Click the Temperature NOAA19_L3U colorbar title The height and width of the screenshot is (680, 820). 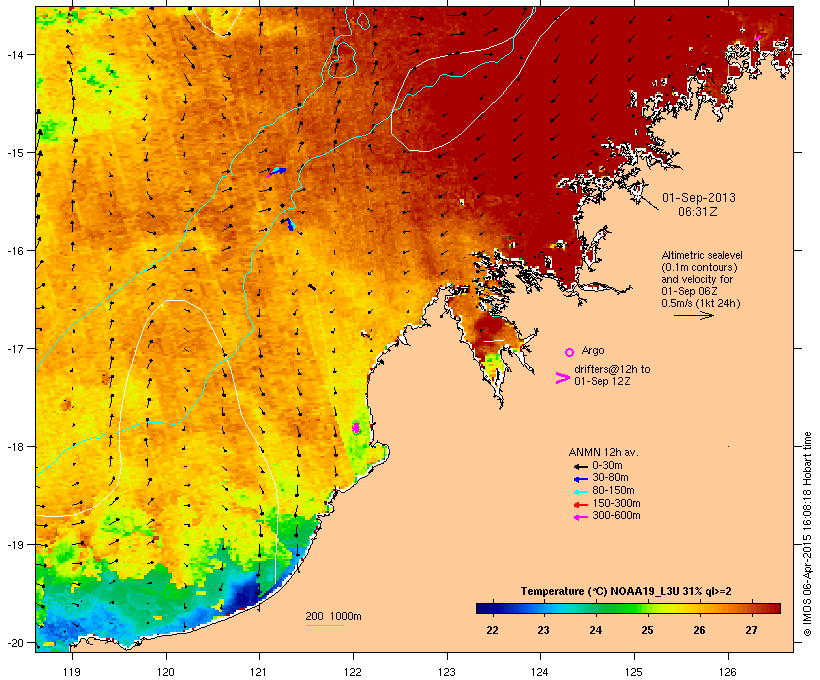click(x=626, y=592)
